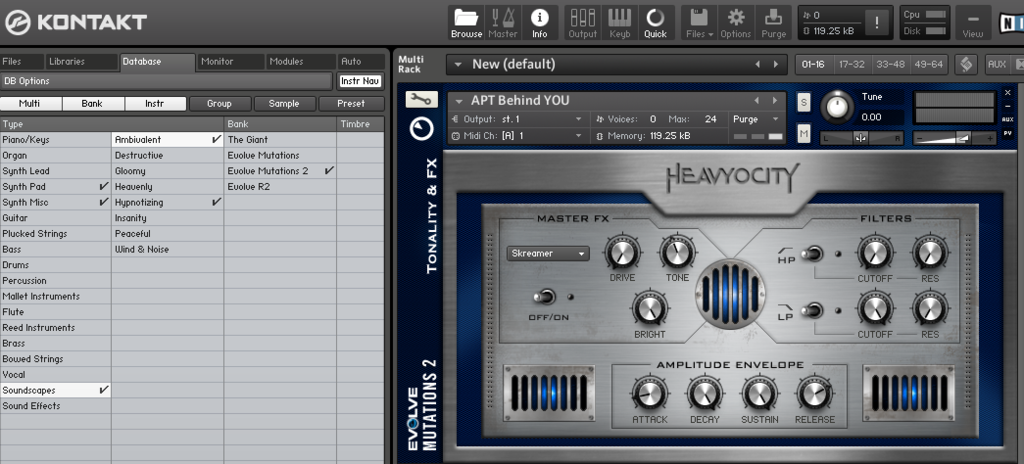Click the instrument AUX toggle
Viewport: 1024px width, 464px height.
click(1008, 120)
